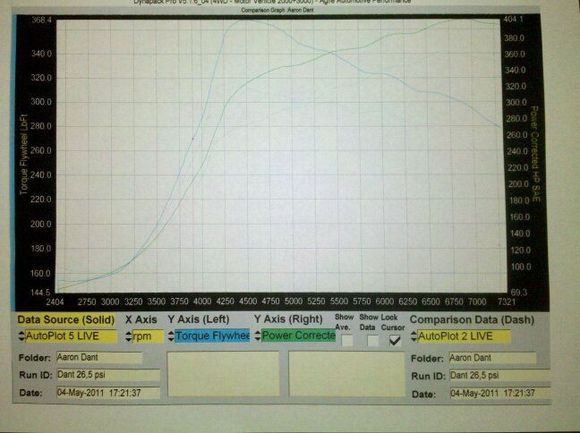Click the 'Comparison Data (Dash)' heading
The width and height of the screenshot is (580, 433).
pyautogui.click(x=472, y=320)
